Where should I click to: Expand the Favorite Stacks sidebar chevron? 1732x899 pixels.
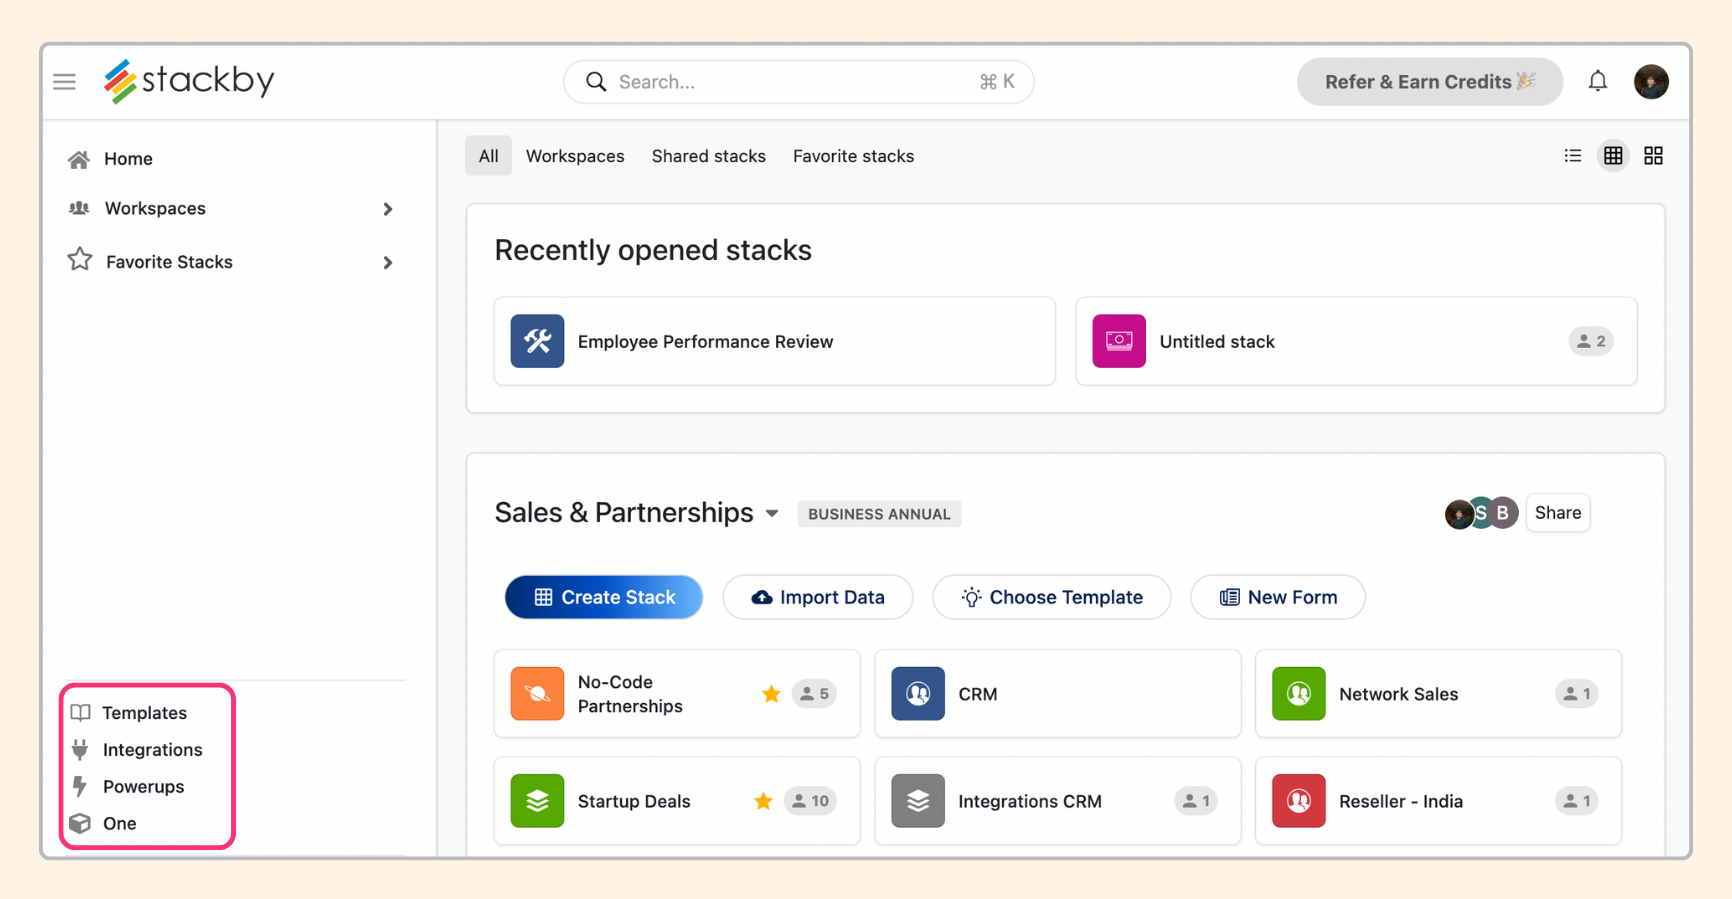(x=388, y=262)
